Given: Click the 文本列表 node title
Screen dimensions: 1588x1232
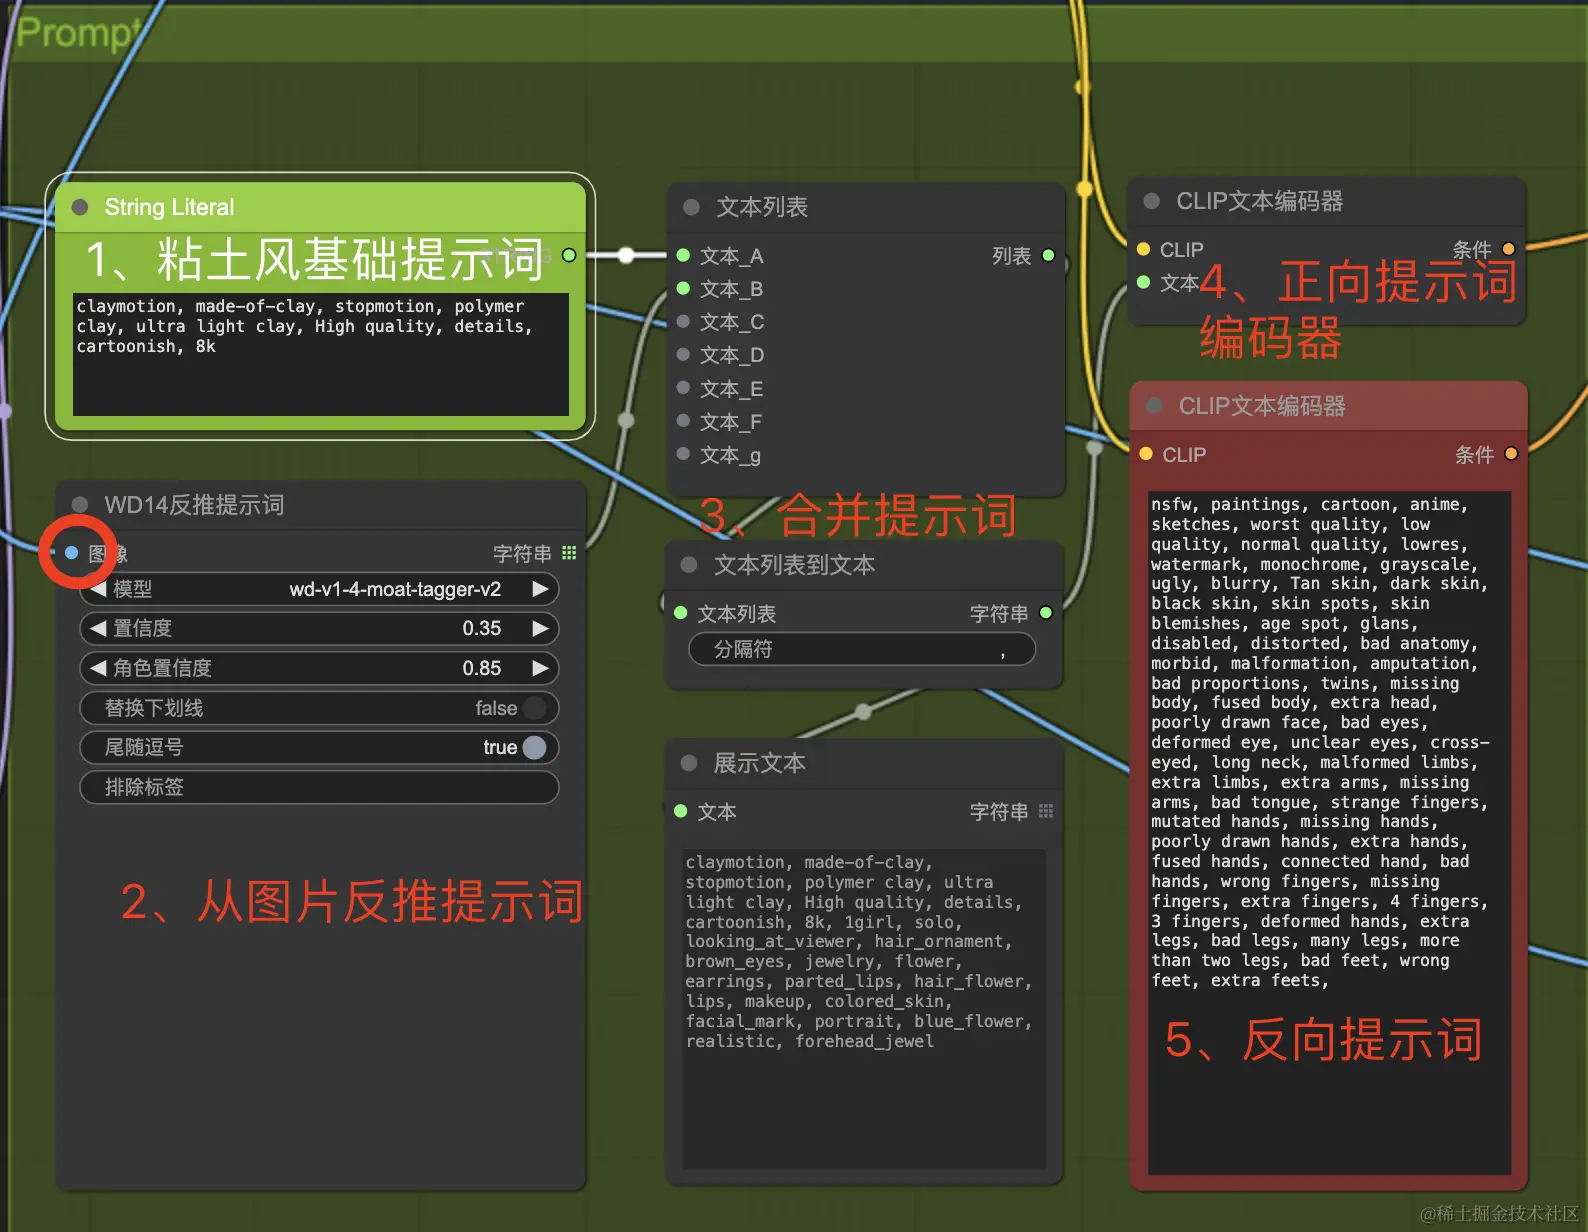Looking at the screenshot, I should 762,207.
